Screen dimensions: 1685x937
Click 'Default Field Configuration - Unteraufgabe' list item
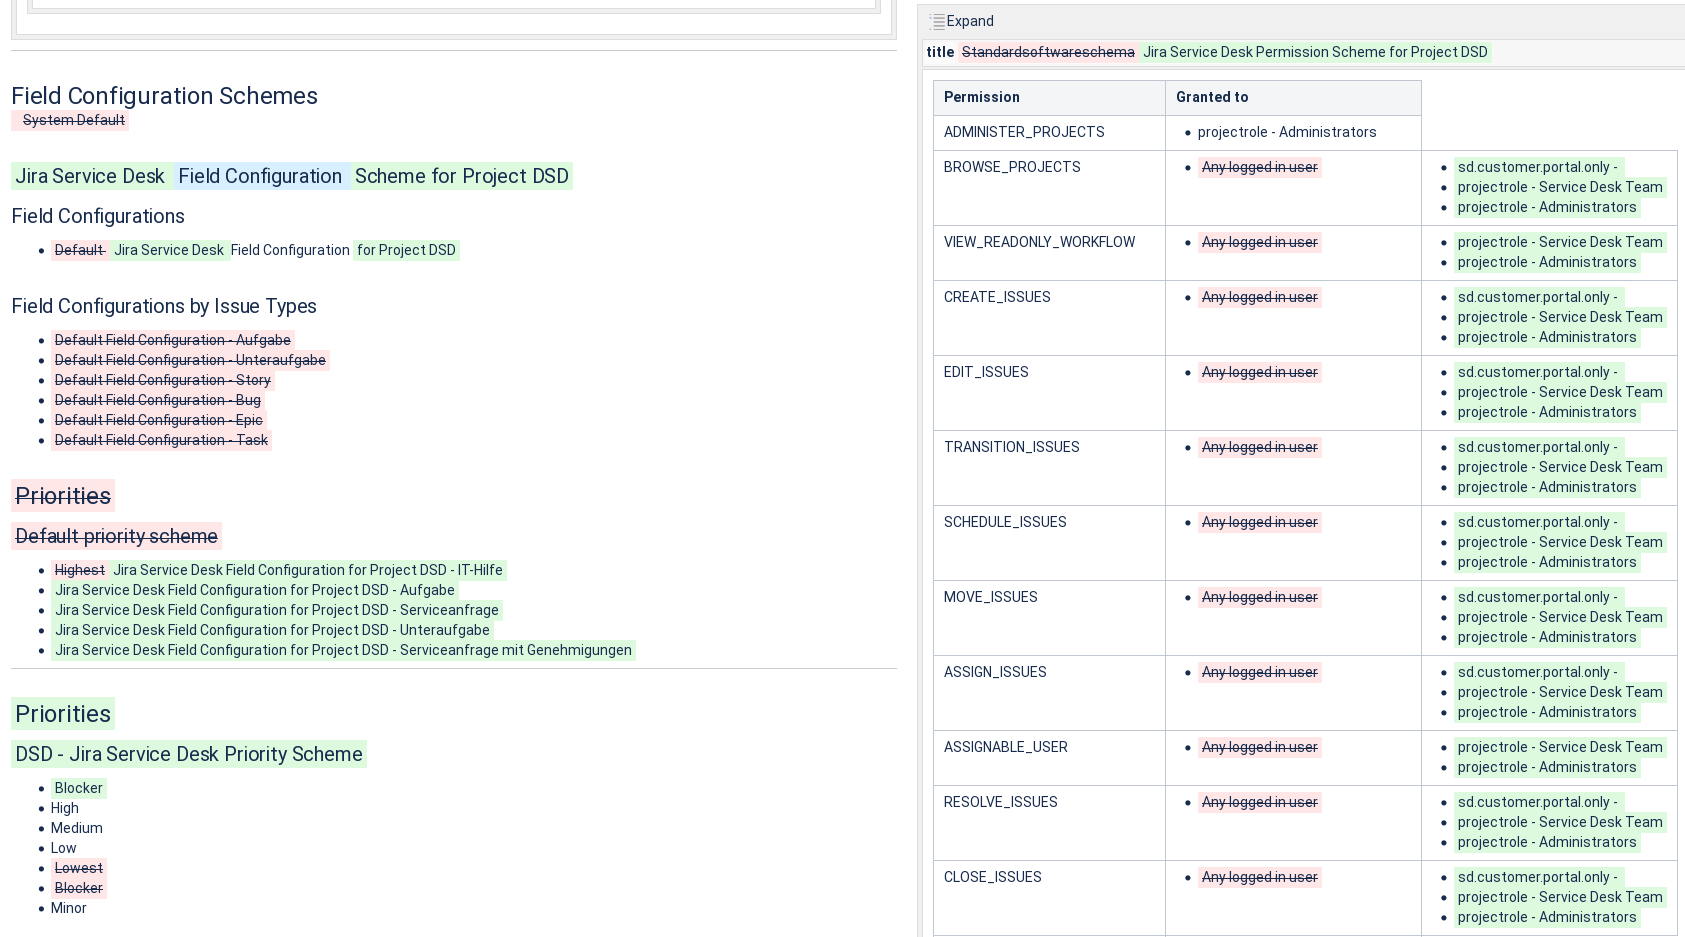[x=190, y=360]
